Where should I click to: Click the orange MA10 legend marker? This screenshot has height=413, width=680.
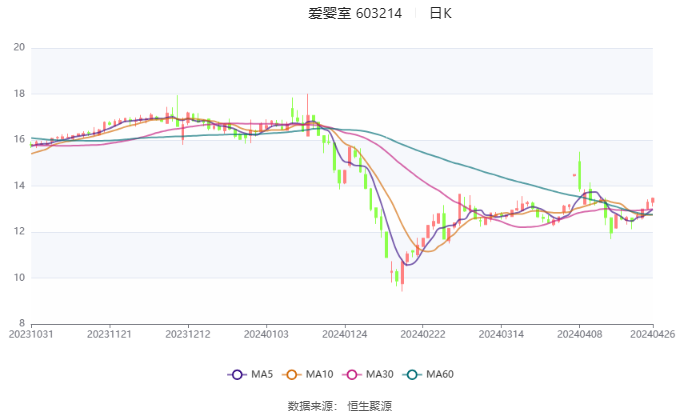click(x=294, y=374)
